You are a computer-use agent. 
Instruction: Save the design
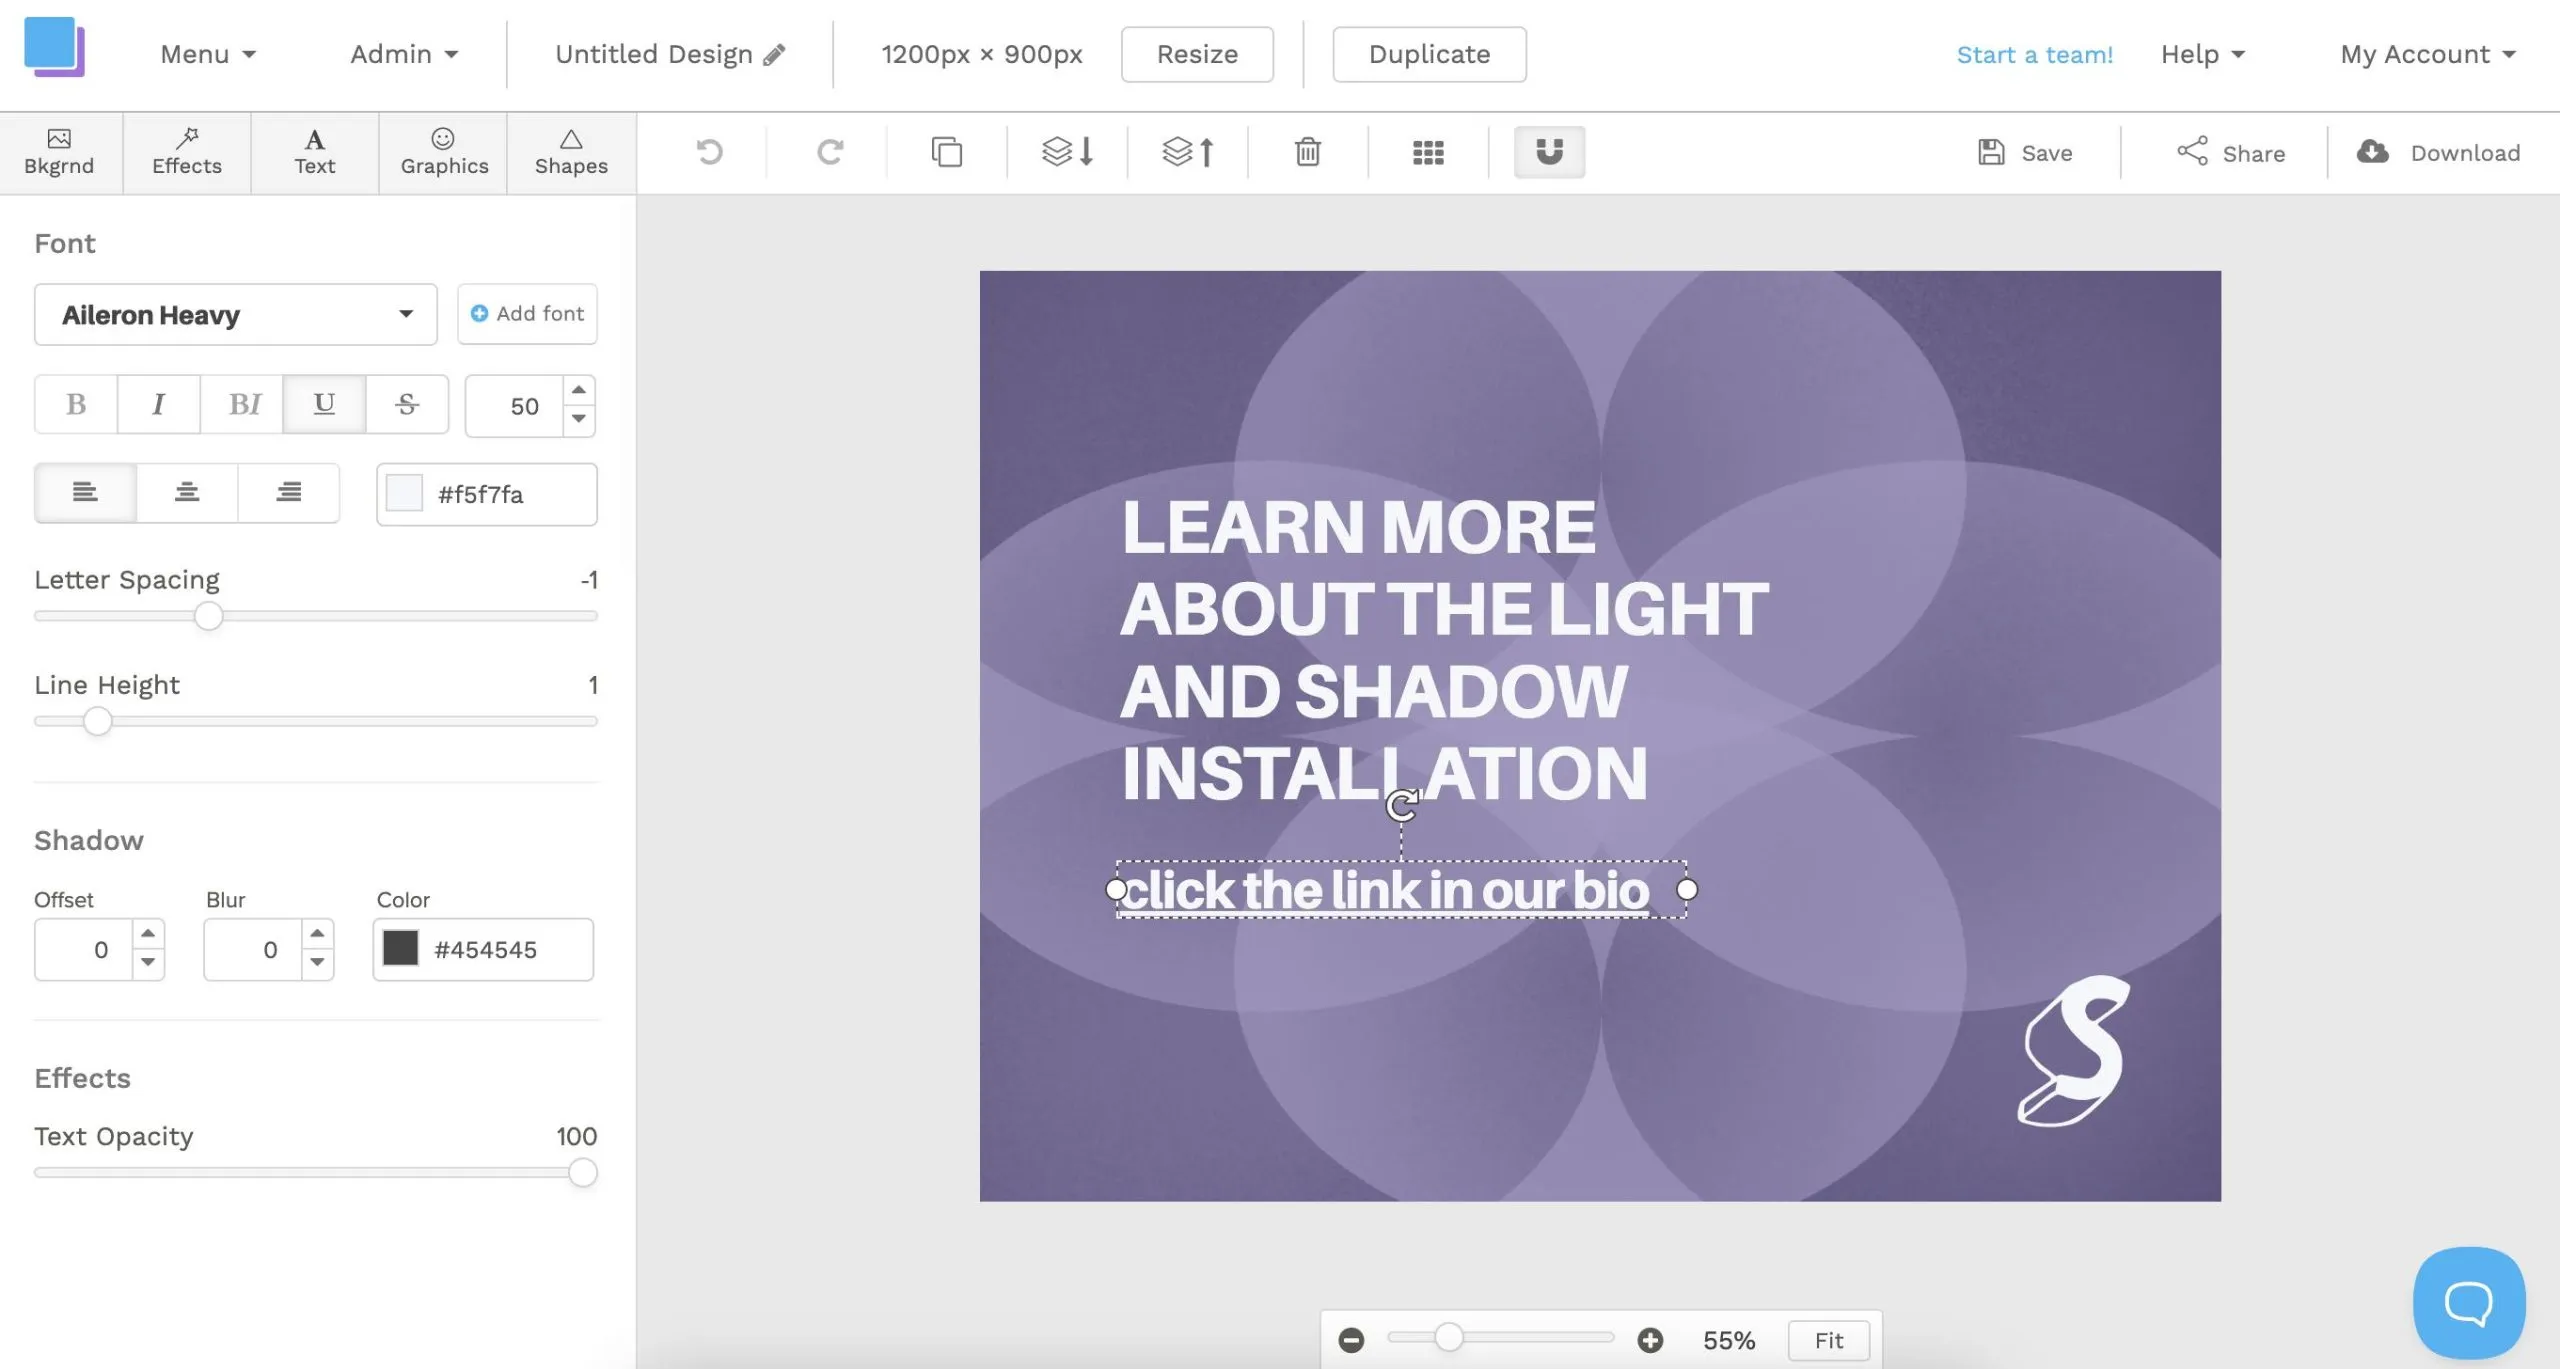(x=2025, y=153)
